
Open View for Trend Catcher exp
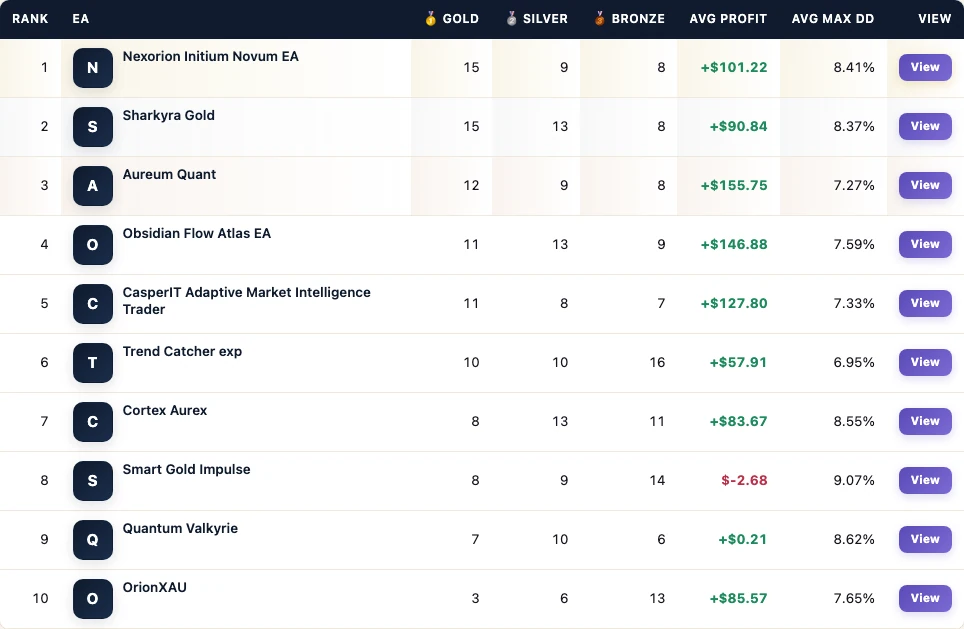(x=925, y=362)
